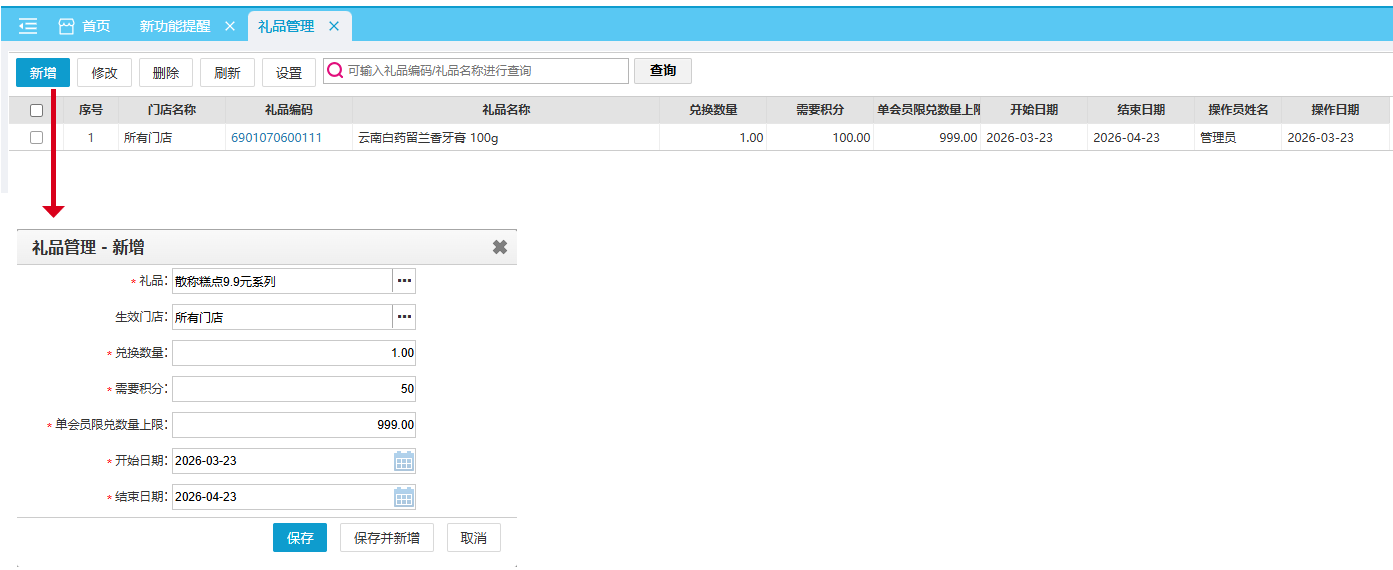
Task: Click the 保存 button in dialog
Action: tap(300, 538)
